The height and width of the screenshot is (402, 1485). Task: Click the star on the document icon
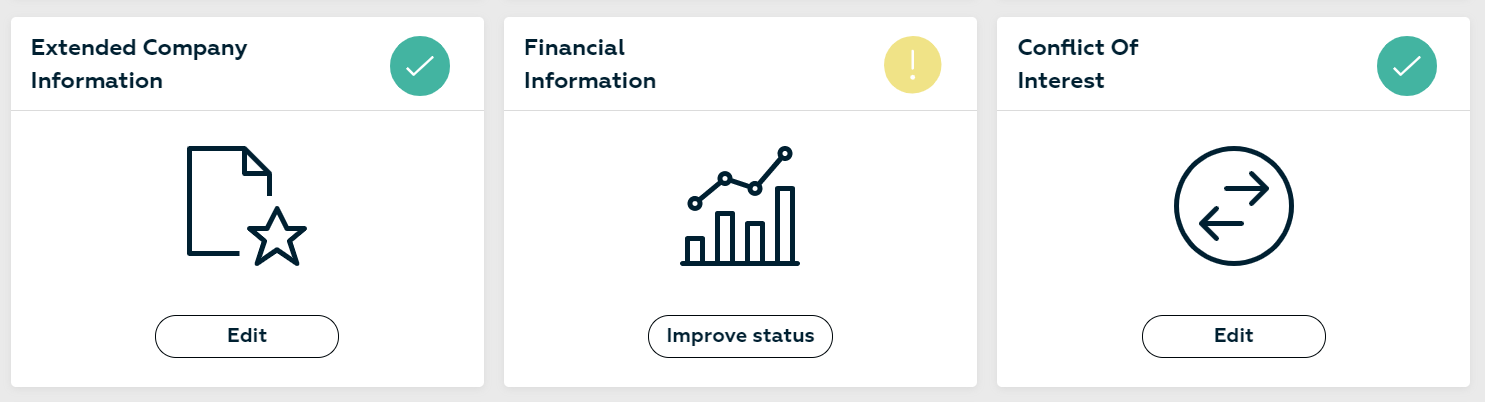coord(276,238)
